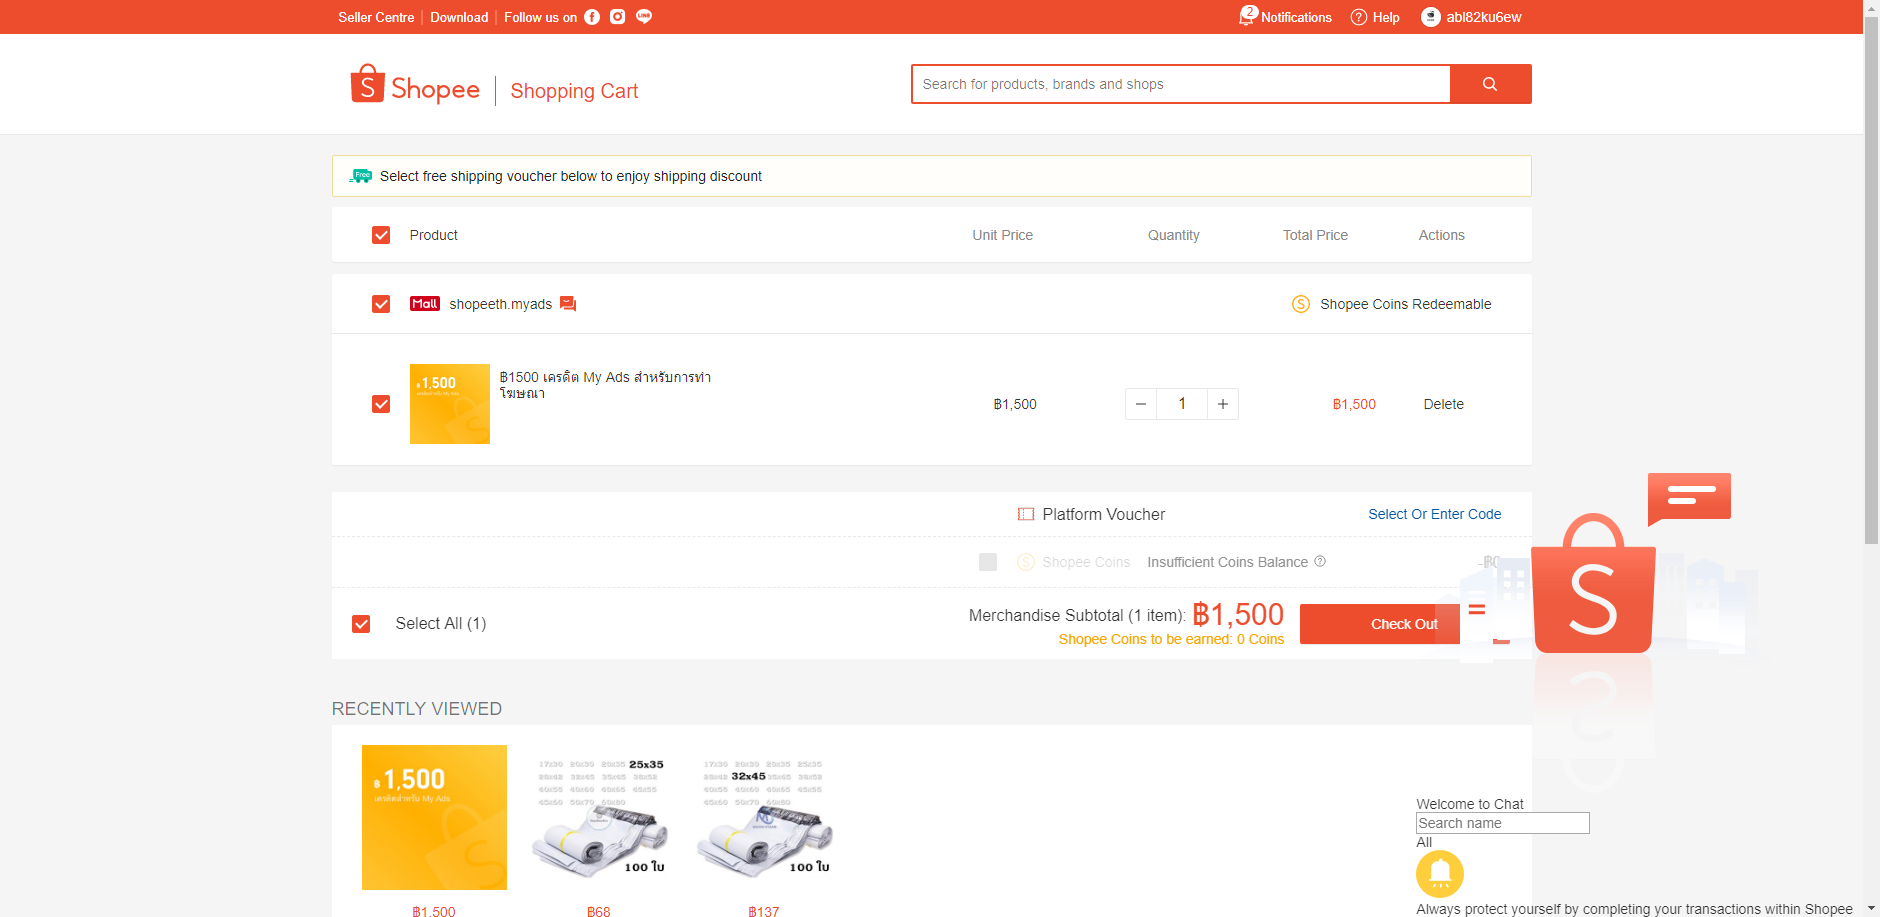1880x917 pixels.
Task: Open recently viewed 25x35 bags thumbnail
Action: [x=599, y=817]
